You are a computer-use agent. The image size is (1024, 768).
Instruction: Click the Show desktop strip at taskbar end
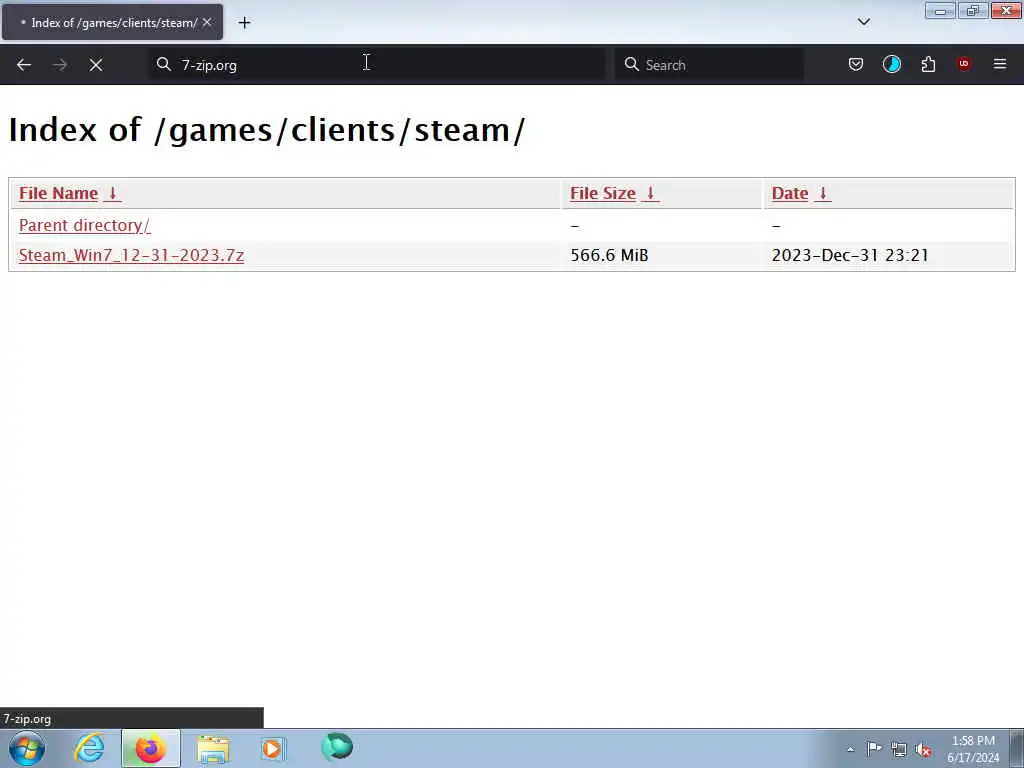pos(1017,749)
